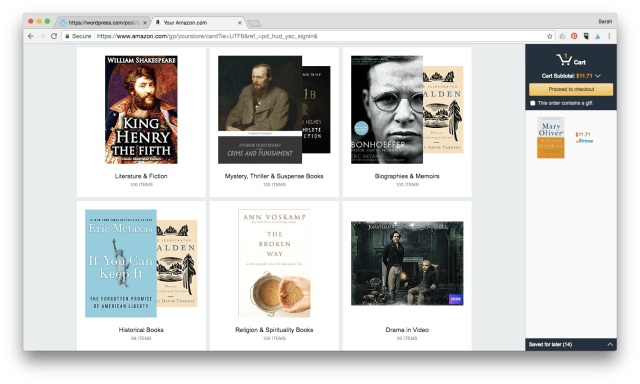Switch to the Your Amazon.com tab

coord(198,23)
